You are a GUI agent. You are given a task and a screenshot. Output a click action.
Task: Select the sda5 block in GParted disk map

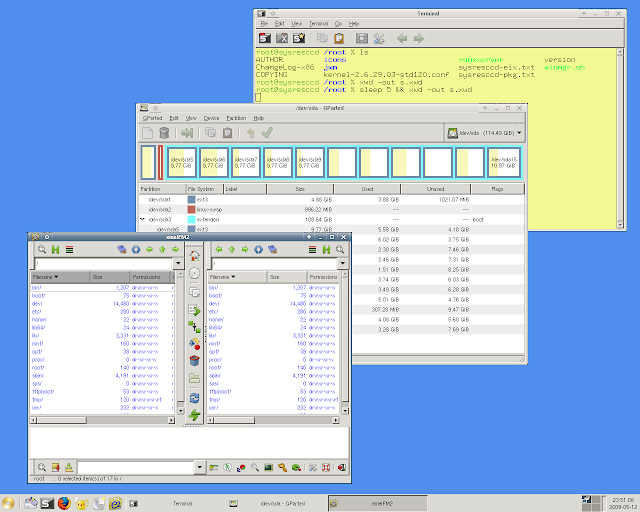tap(182, 163)
